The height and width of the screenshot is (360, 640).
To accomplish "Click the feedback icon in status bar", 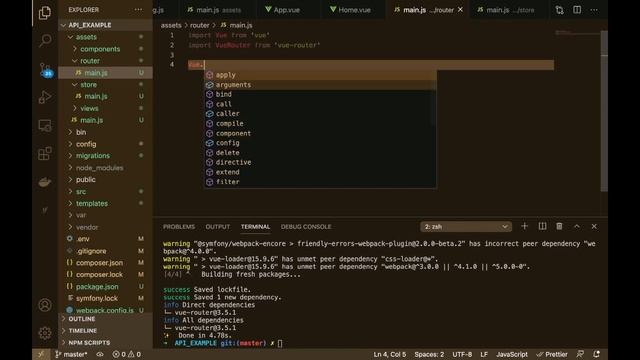I will (x=580, y=354).
